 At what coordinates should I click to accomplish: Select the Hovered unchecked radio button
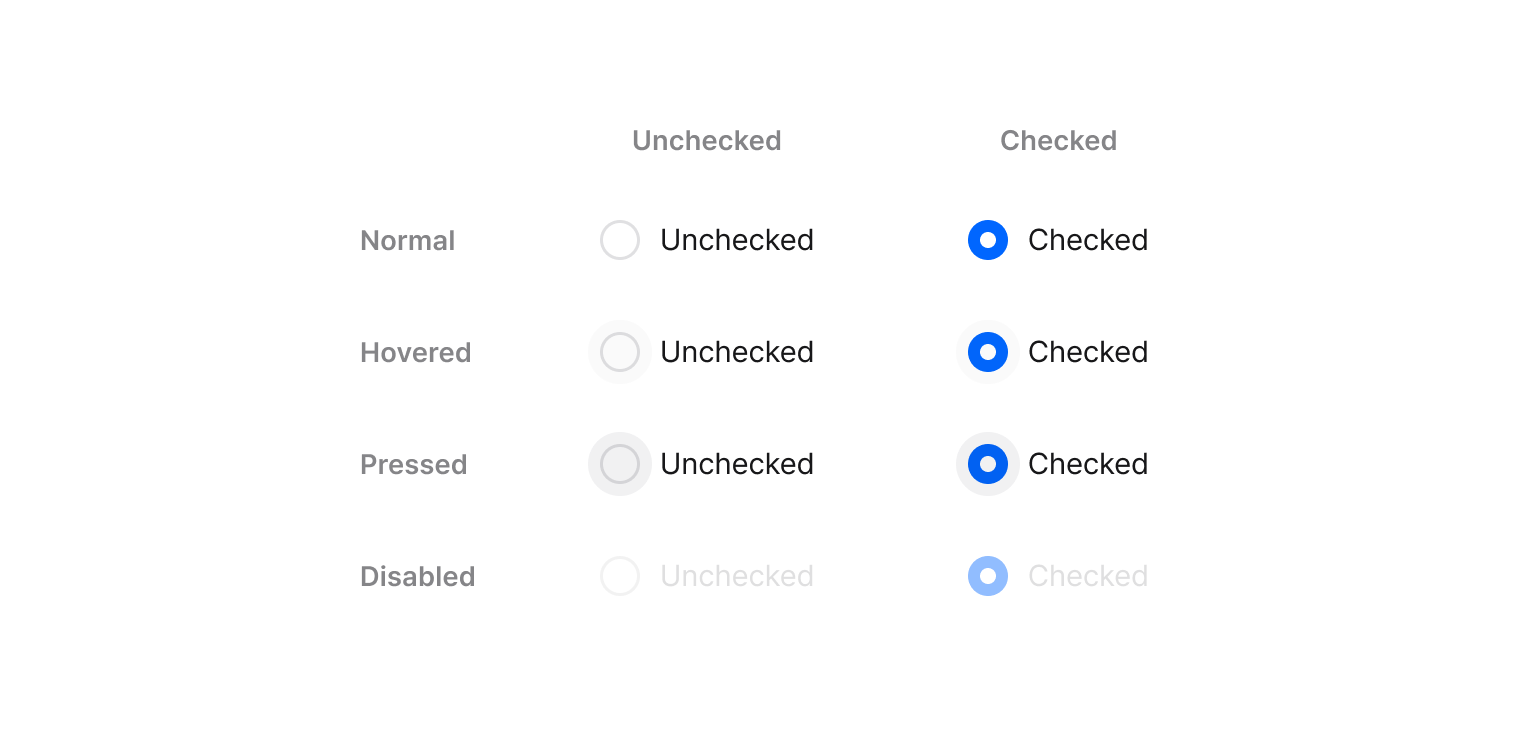[620, 352]
